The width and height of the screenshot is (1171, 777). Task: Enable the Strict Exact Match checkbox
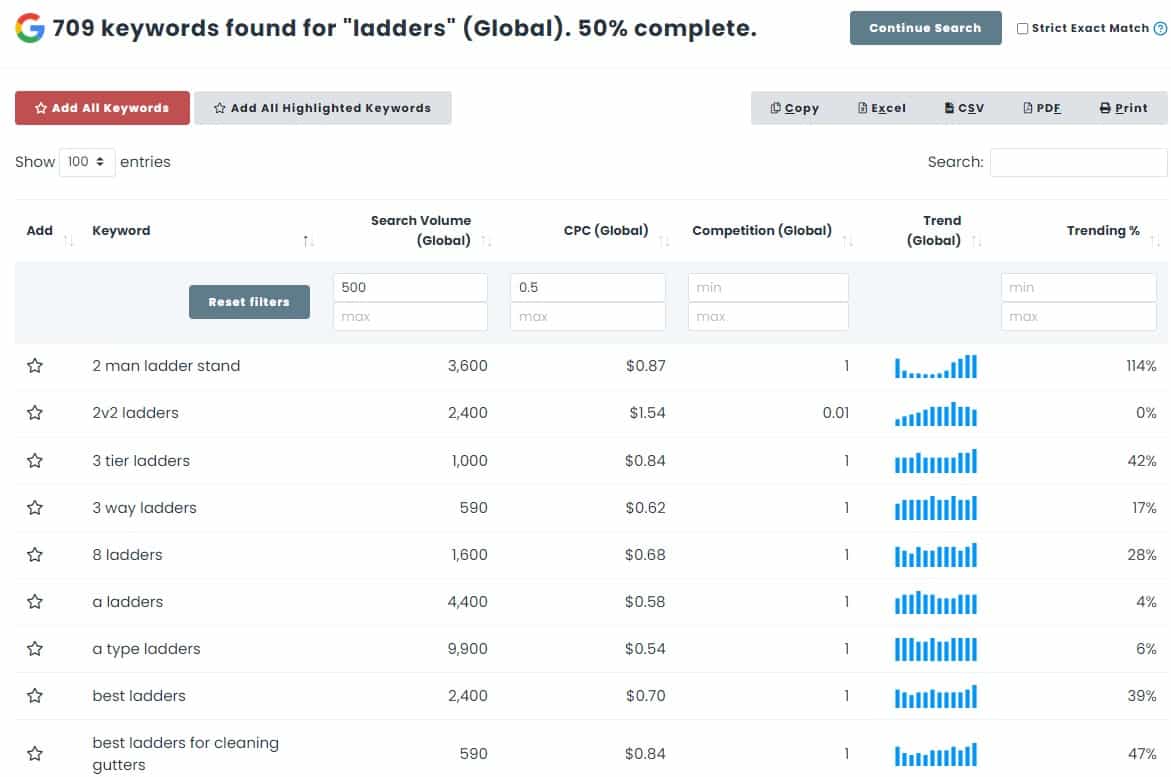1024,28
